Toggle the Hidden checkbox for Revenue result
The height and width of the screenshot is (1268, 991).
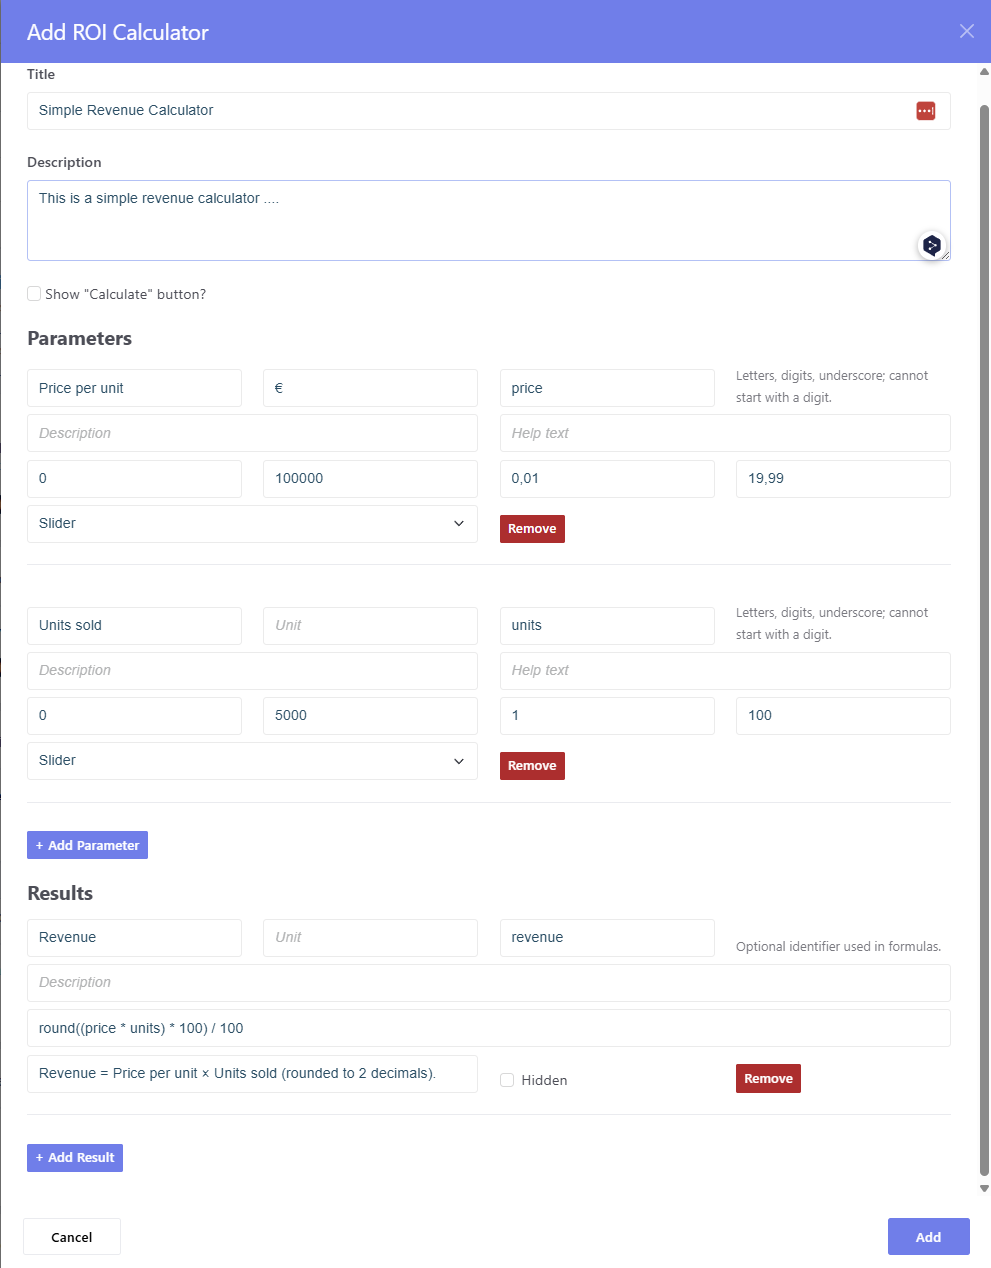point(507,1080)
